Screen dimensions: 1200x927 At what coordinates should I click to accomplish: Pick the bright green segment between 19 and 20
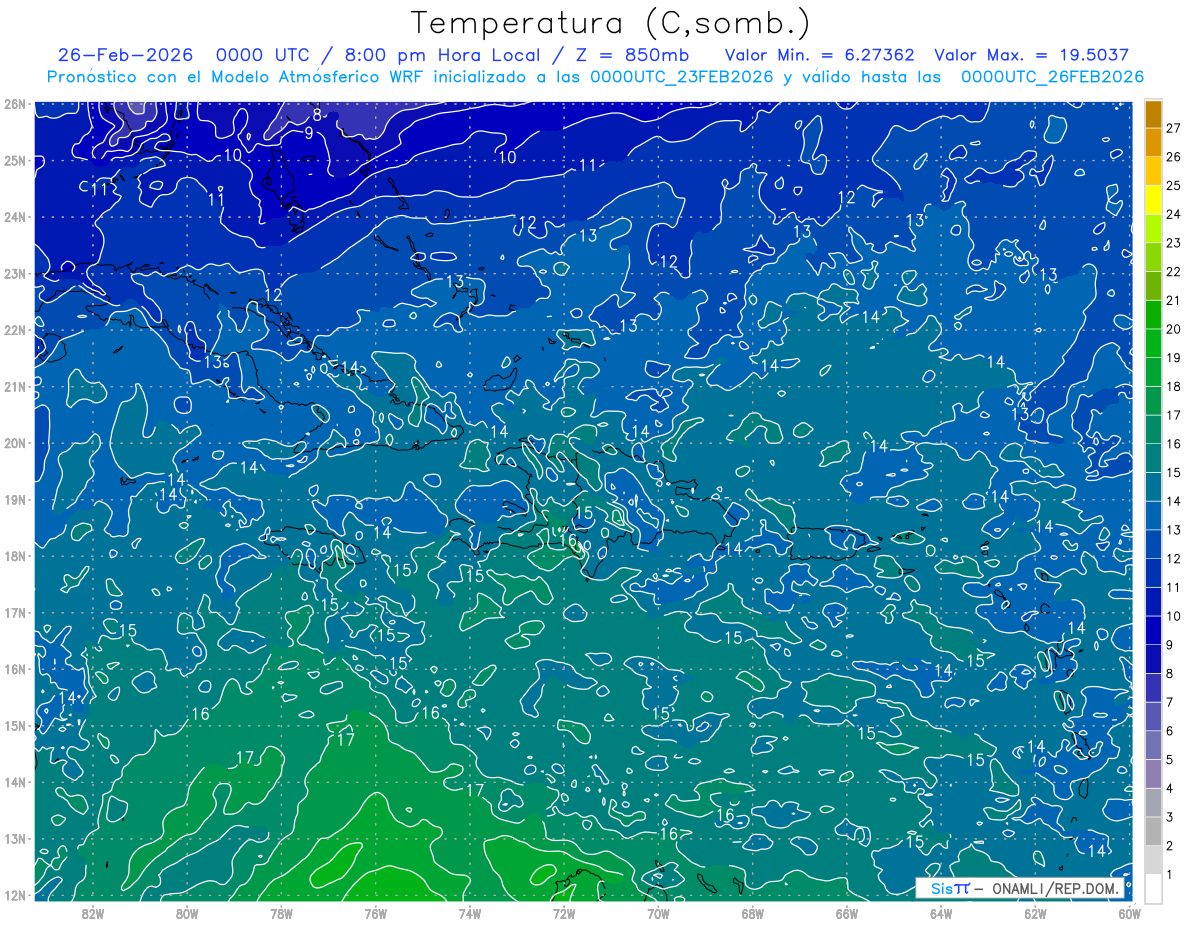coord(1153,344)
